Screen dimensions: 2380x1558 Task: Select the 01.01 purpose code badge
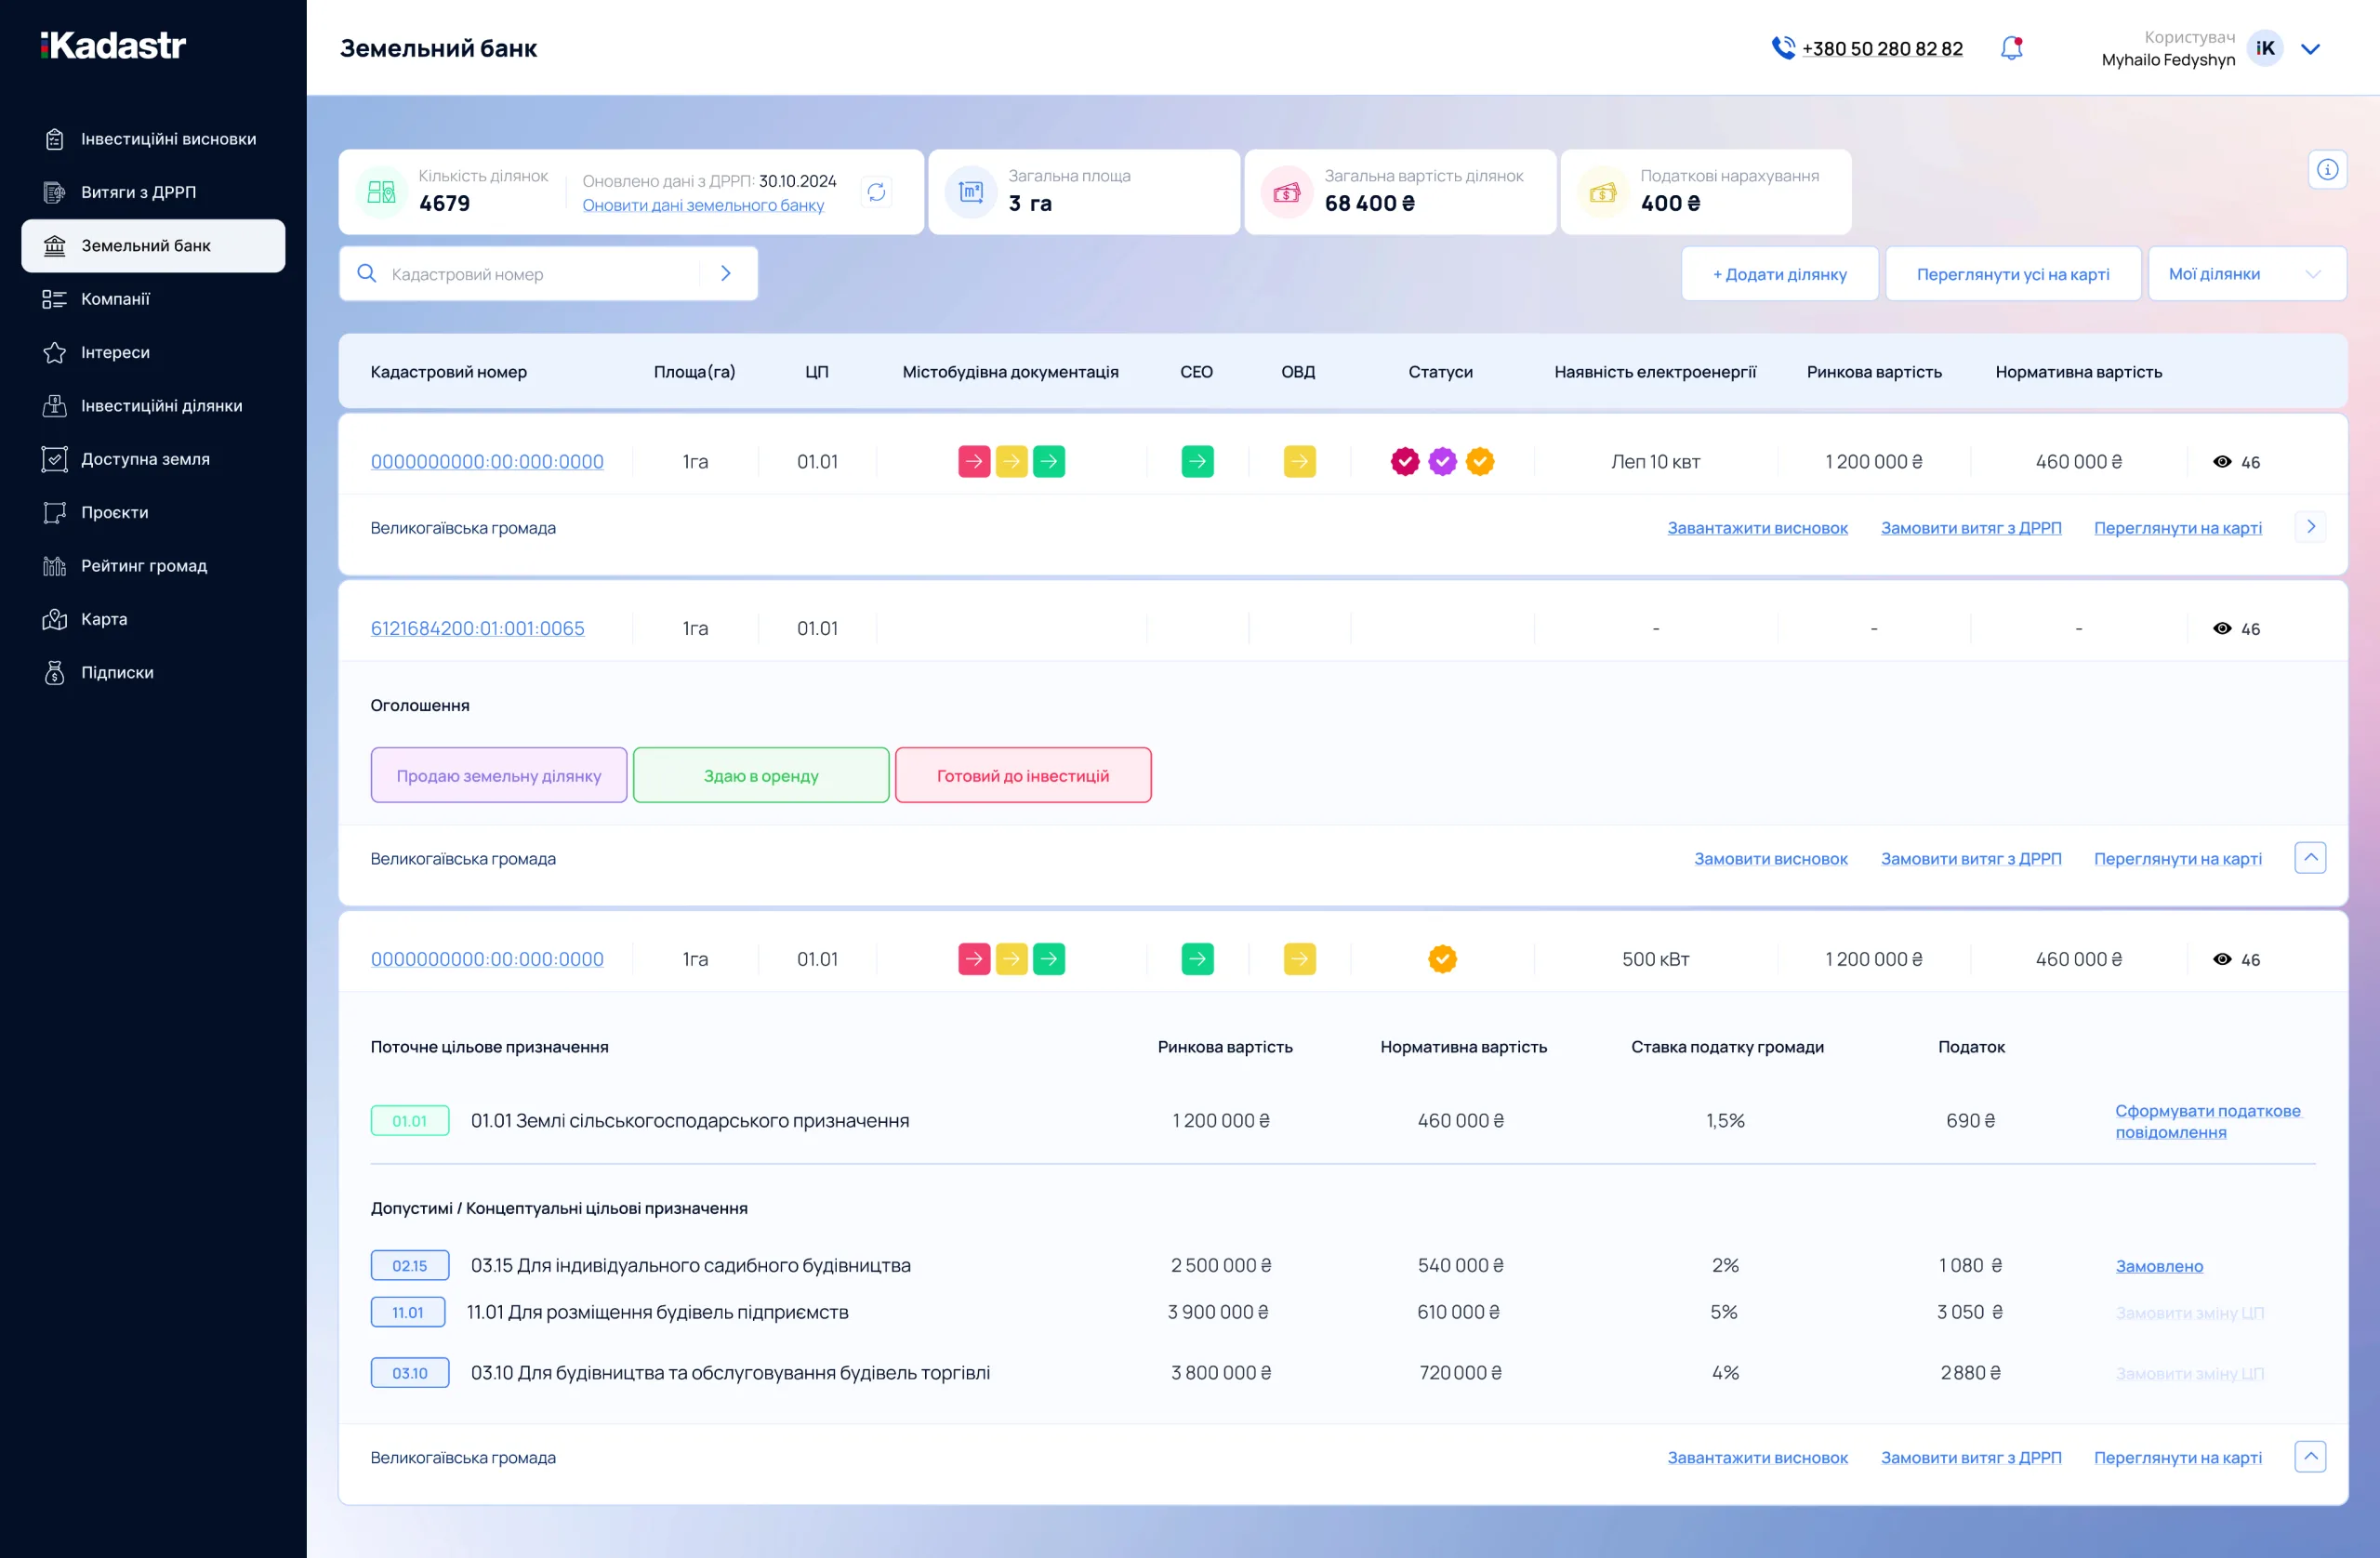tap(410, 1121)
